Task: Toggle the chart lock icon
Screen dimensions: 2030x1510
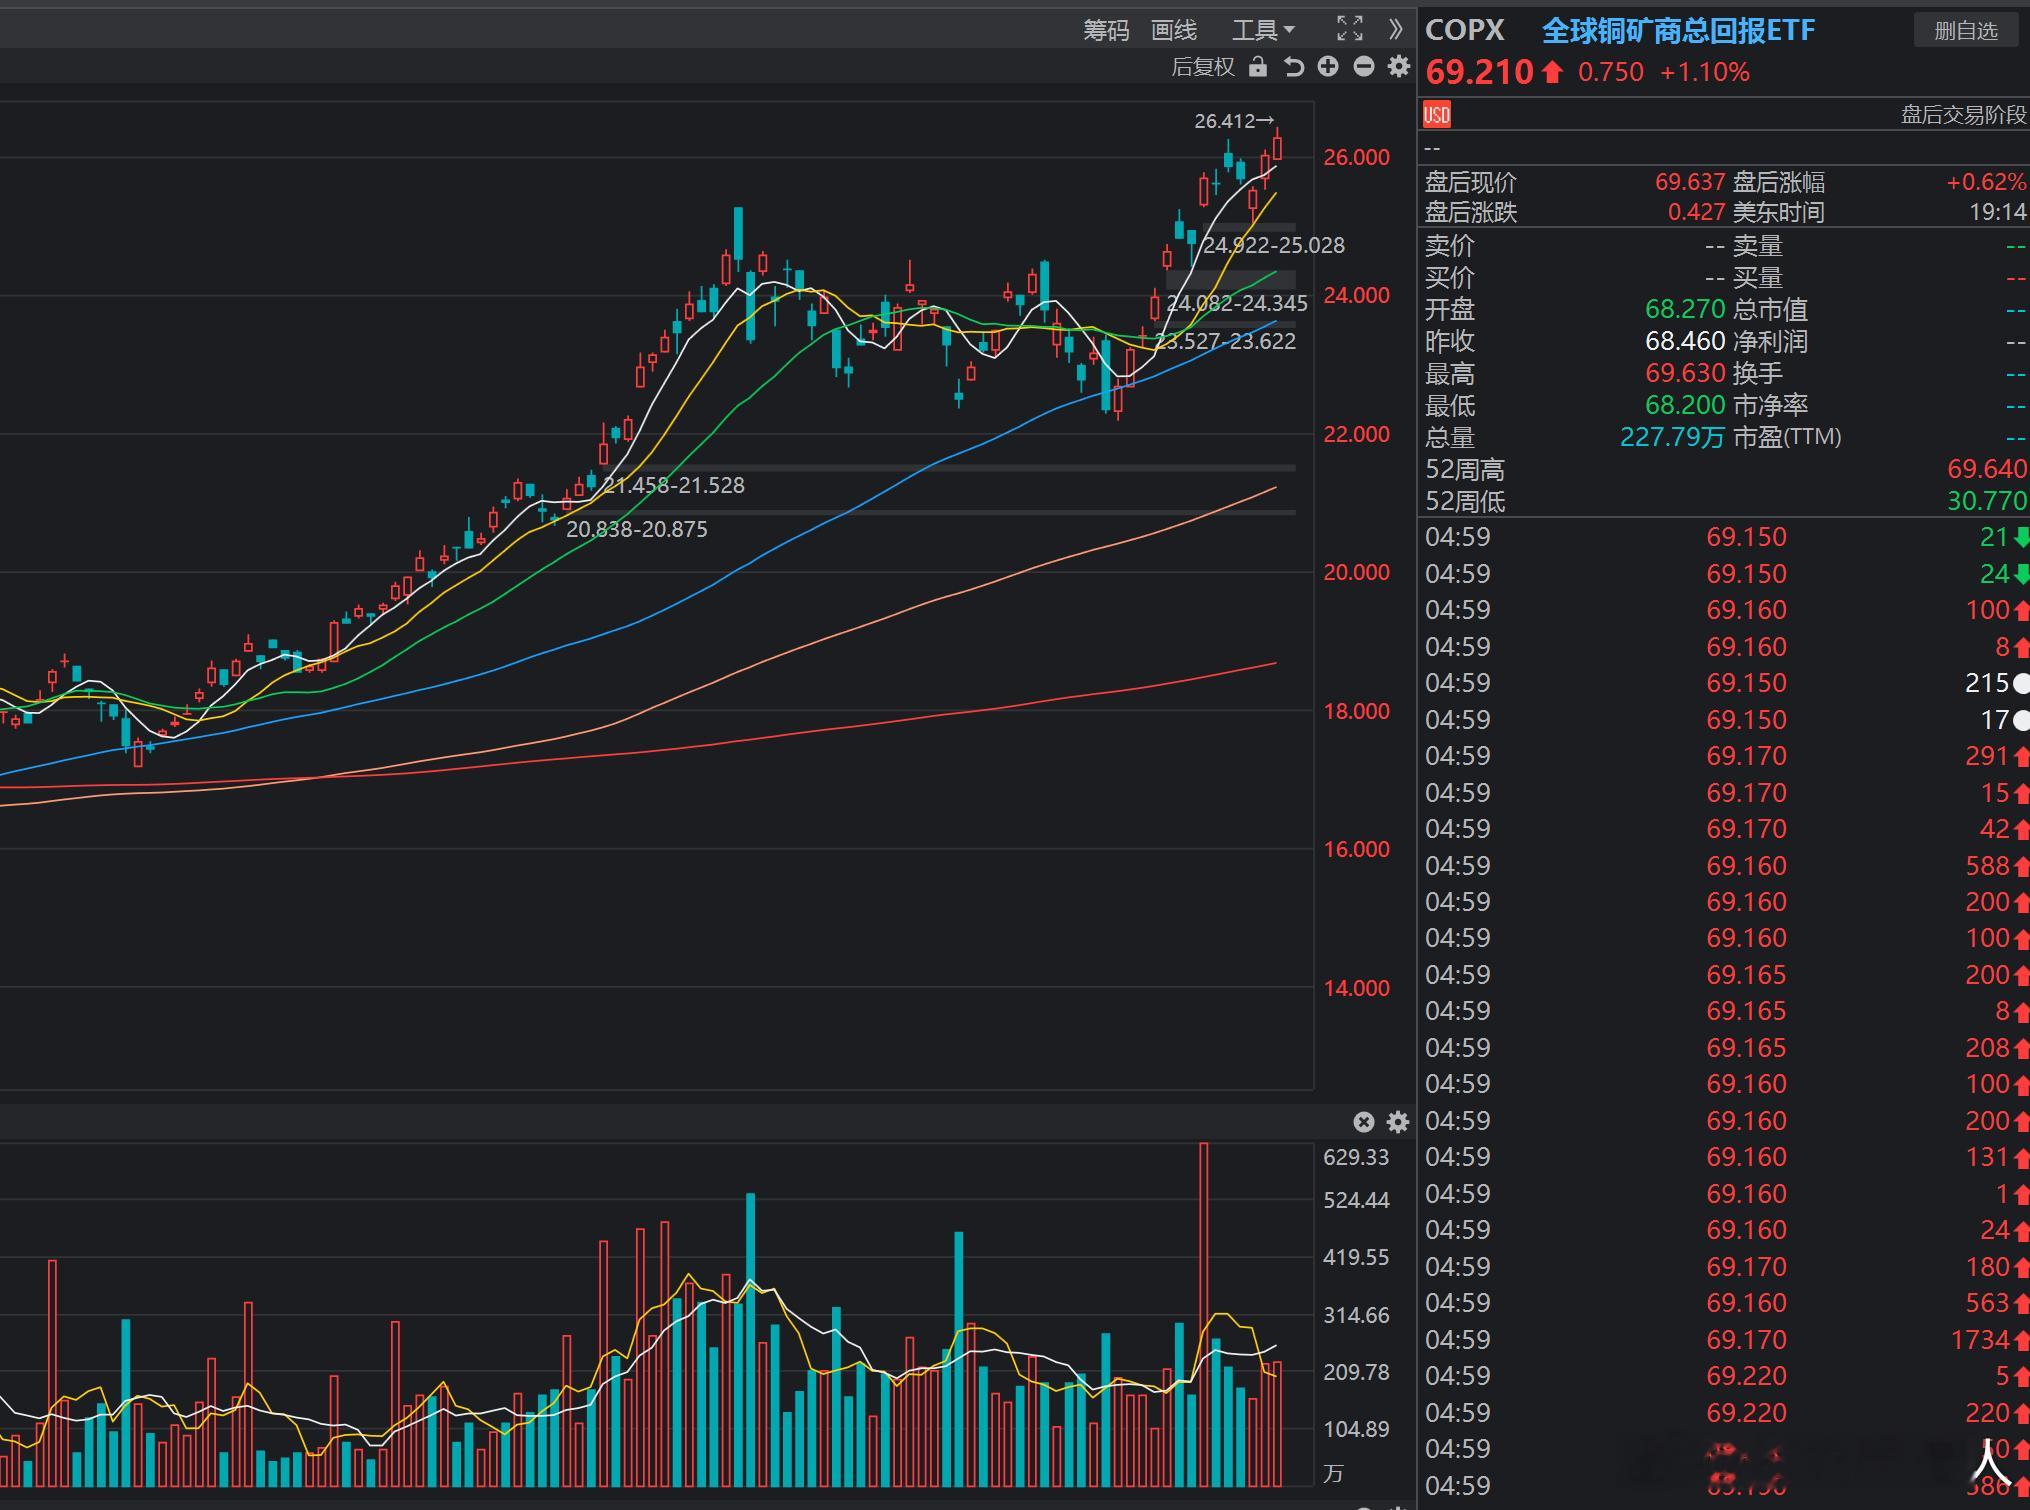Action: pyautogui.click(x=1258, y=67)
